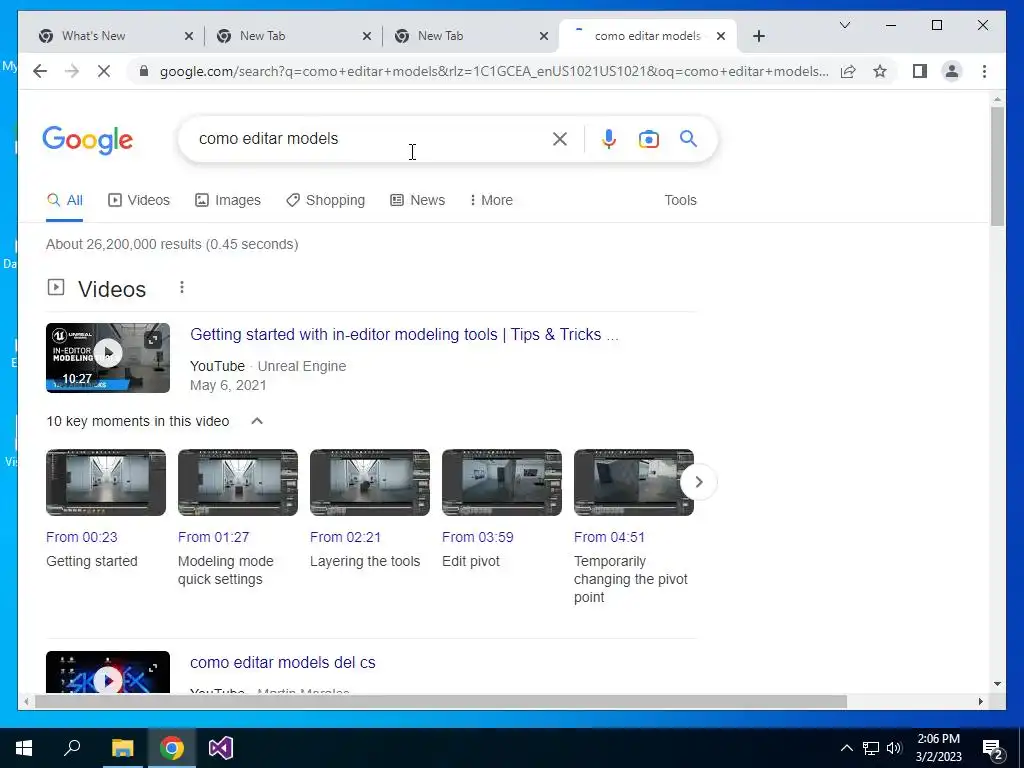This screenshot has width=1024, height=768.
Task: Clear the Google search box
Action: 560,138
